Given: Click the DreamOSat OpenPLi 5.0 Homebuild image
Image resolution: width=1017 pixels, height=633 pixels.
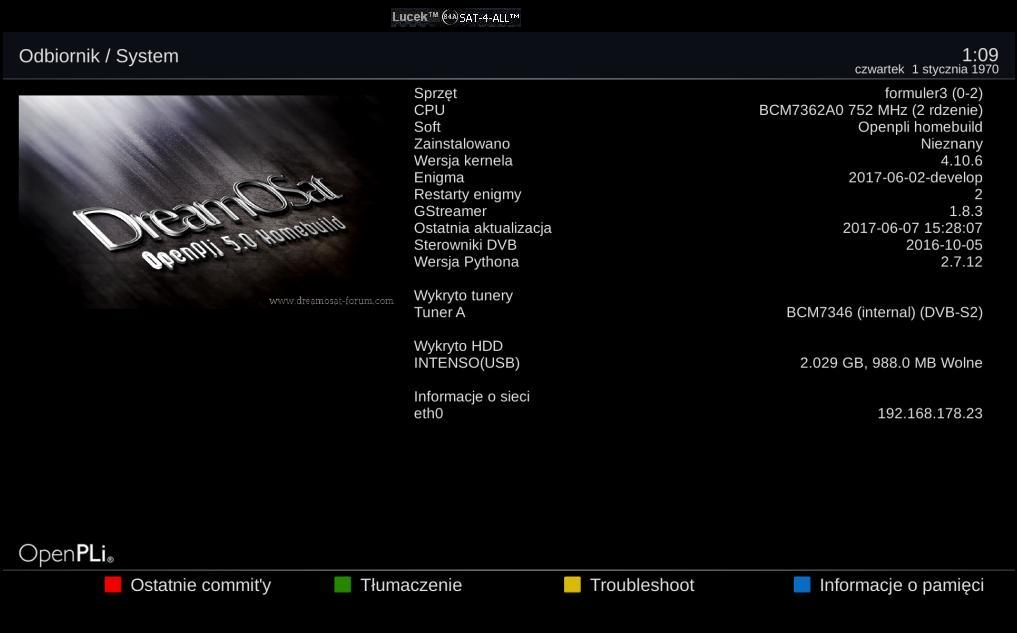Looking at the screenshot, I should 206,202.
